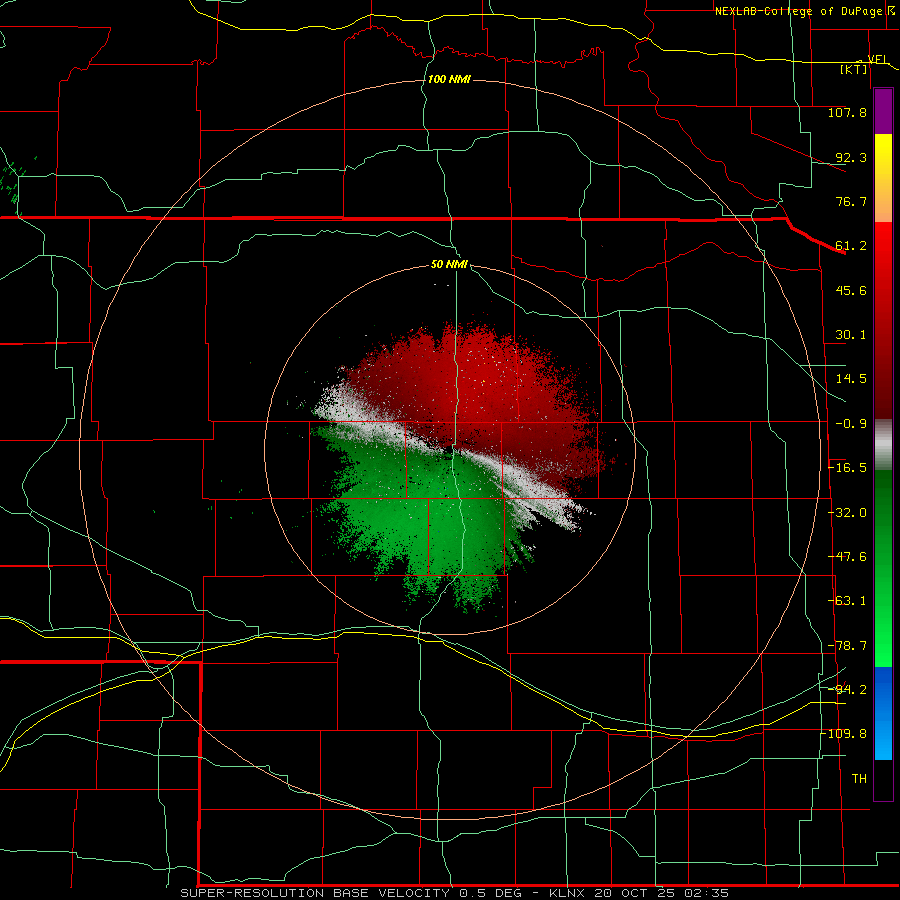The height and width of the screenshot is (900, 900).
Task: Click the -78.7 legend value
Action: 847,646
